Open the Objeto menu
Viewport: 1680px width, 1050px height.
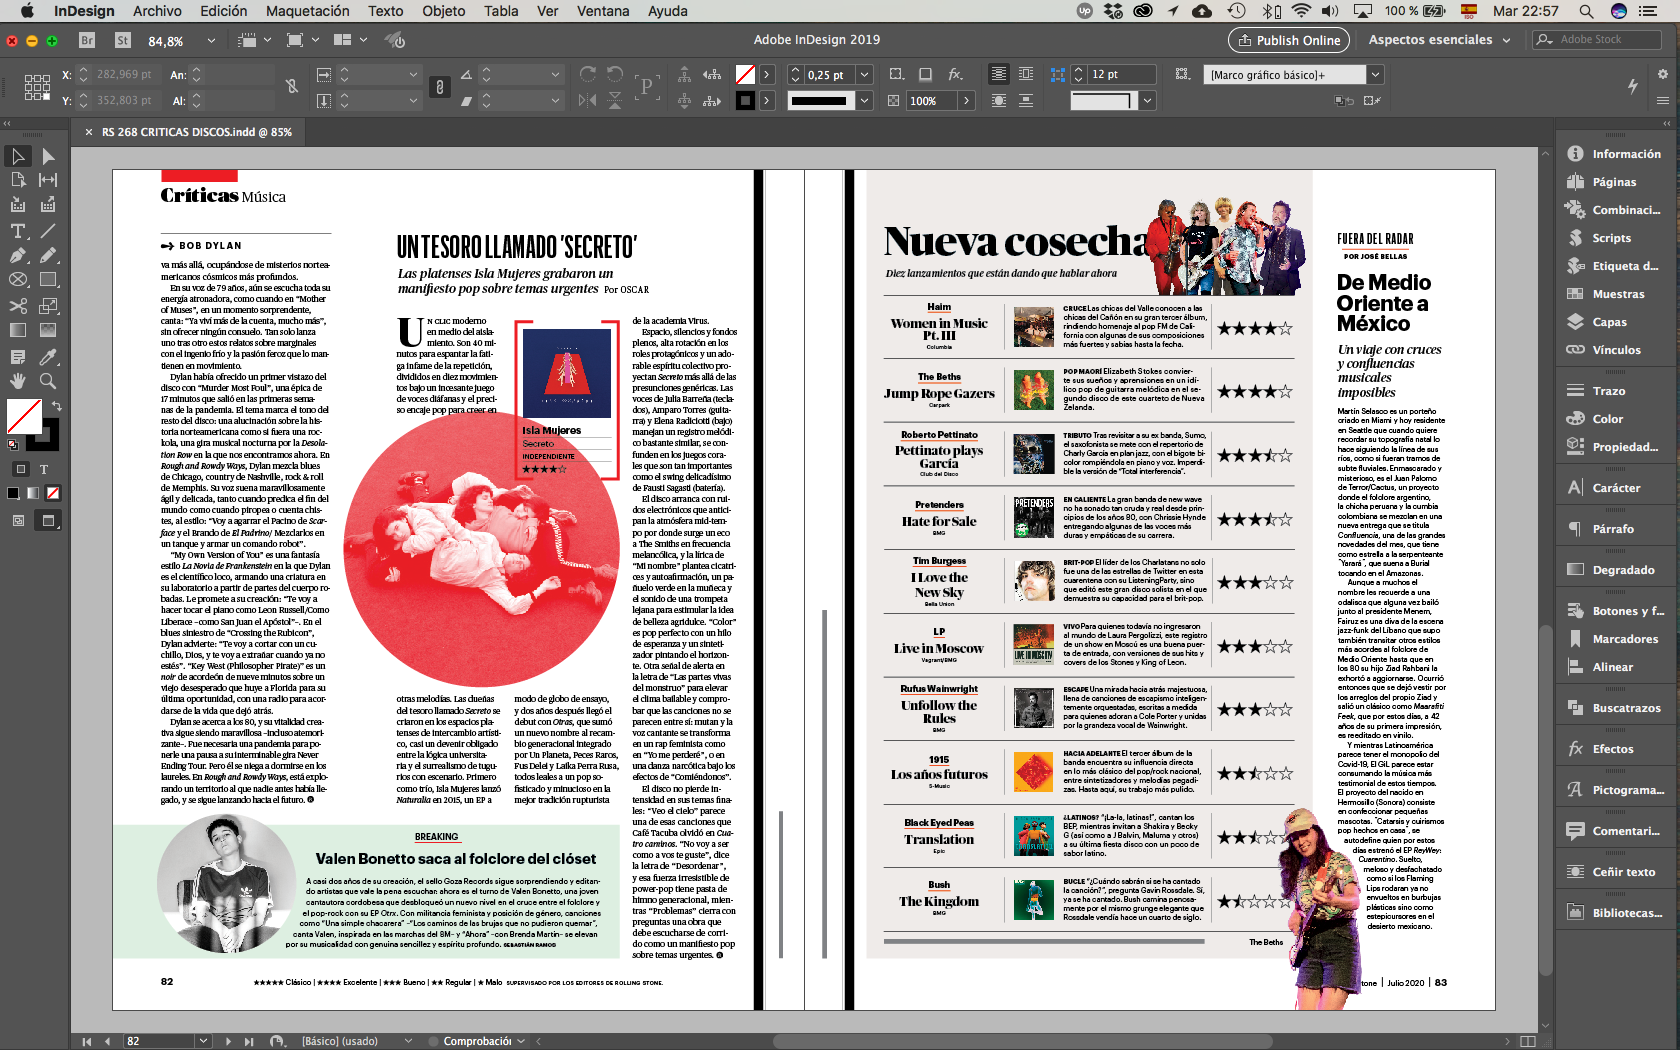tap(443, 11)
